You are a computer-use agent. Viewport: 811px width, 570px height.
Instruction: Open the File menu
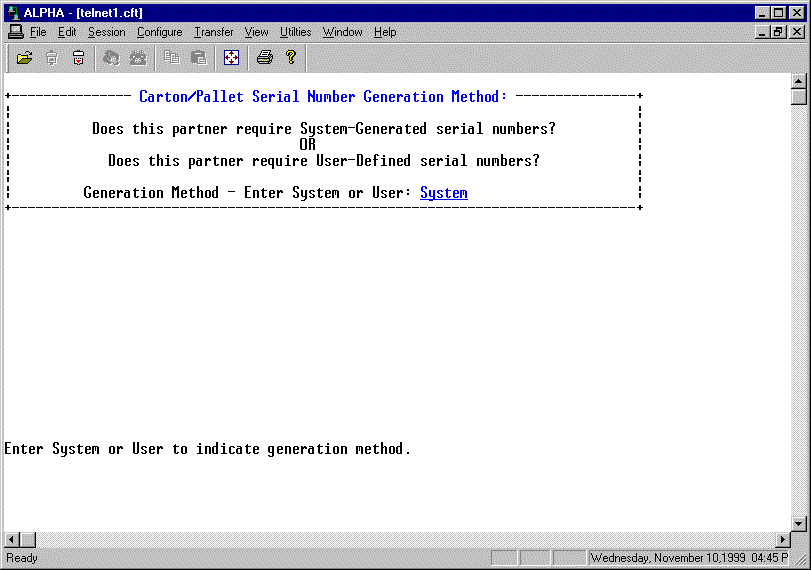coord(38,32)
